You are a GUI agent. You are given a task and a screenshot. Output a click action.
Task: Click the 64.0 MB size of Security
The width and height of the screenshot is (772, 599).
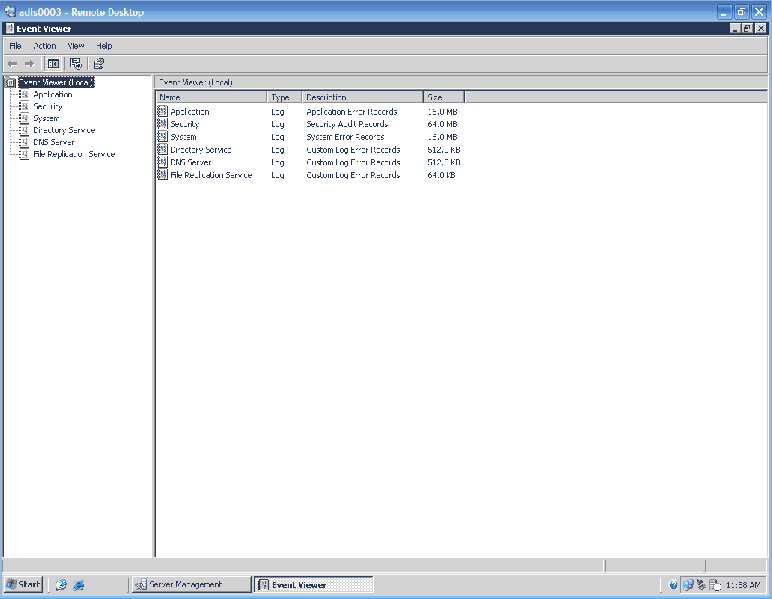[442, 124]
